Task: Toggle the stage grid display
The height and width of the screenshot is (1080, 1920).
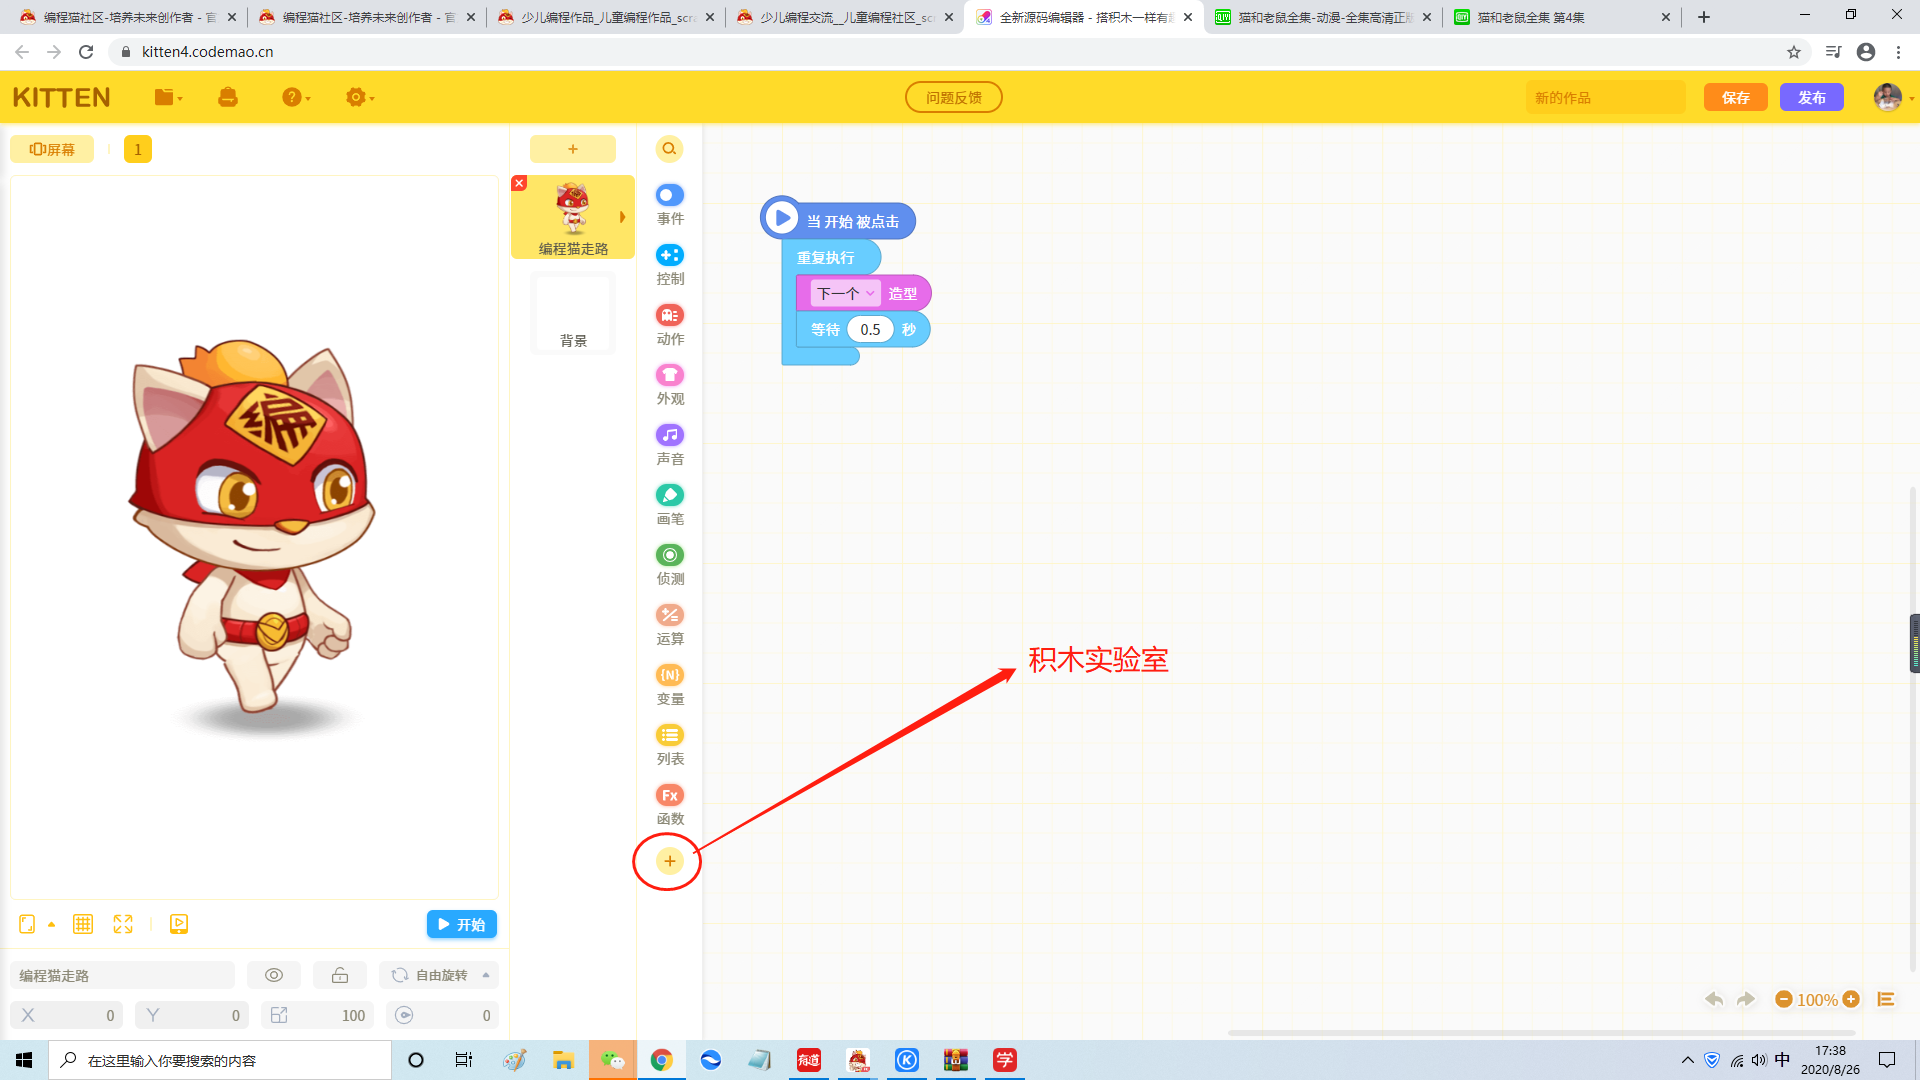Action: click(x=83, y=924)
